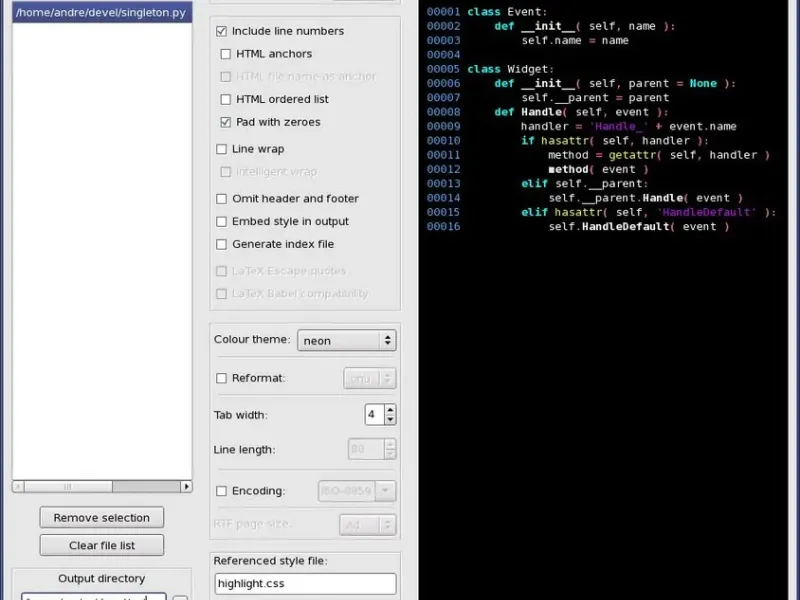This screenshot has height=600, width=800.
Task: Click the Referenced style file field highlight.css
Action: [305, 583]
